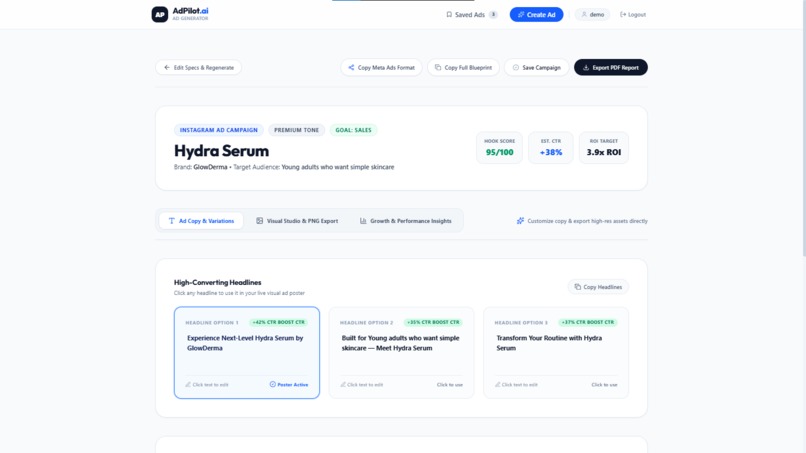Click the download icon on Export PDF Report

point(585,67)
